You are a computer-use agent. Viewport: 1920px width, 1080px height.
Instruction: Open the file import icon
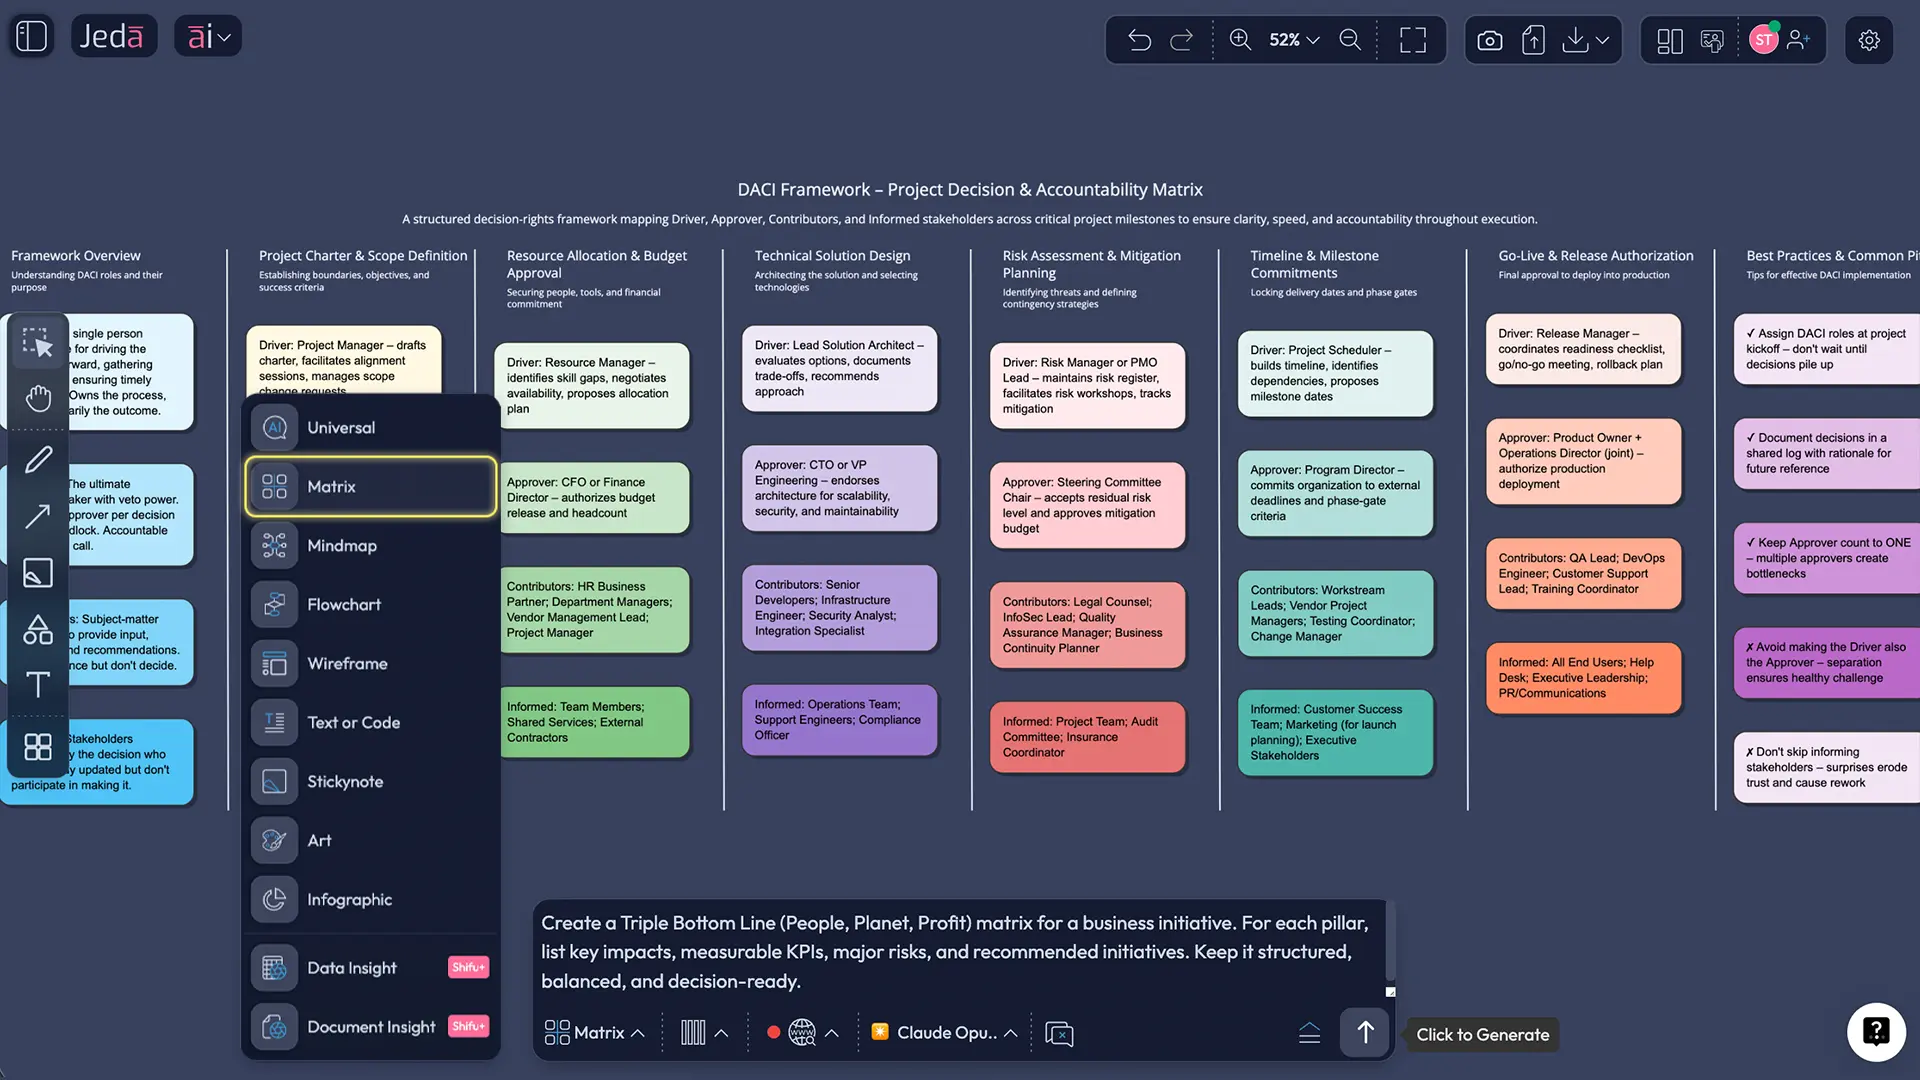point(1533,40)
